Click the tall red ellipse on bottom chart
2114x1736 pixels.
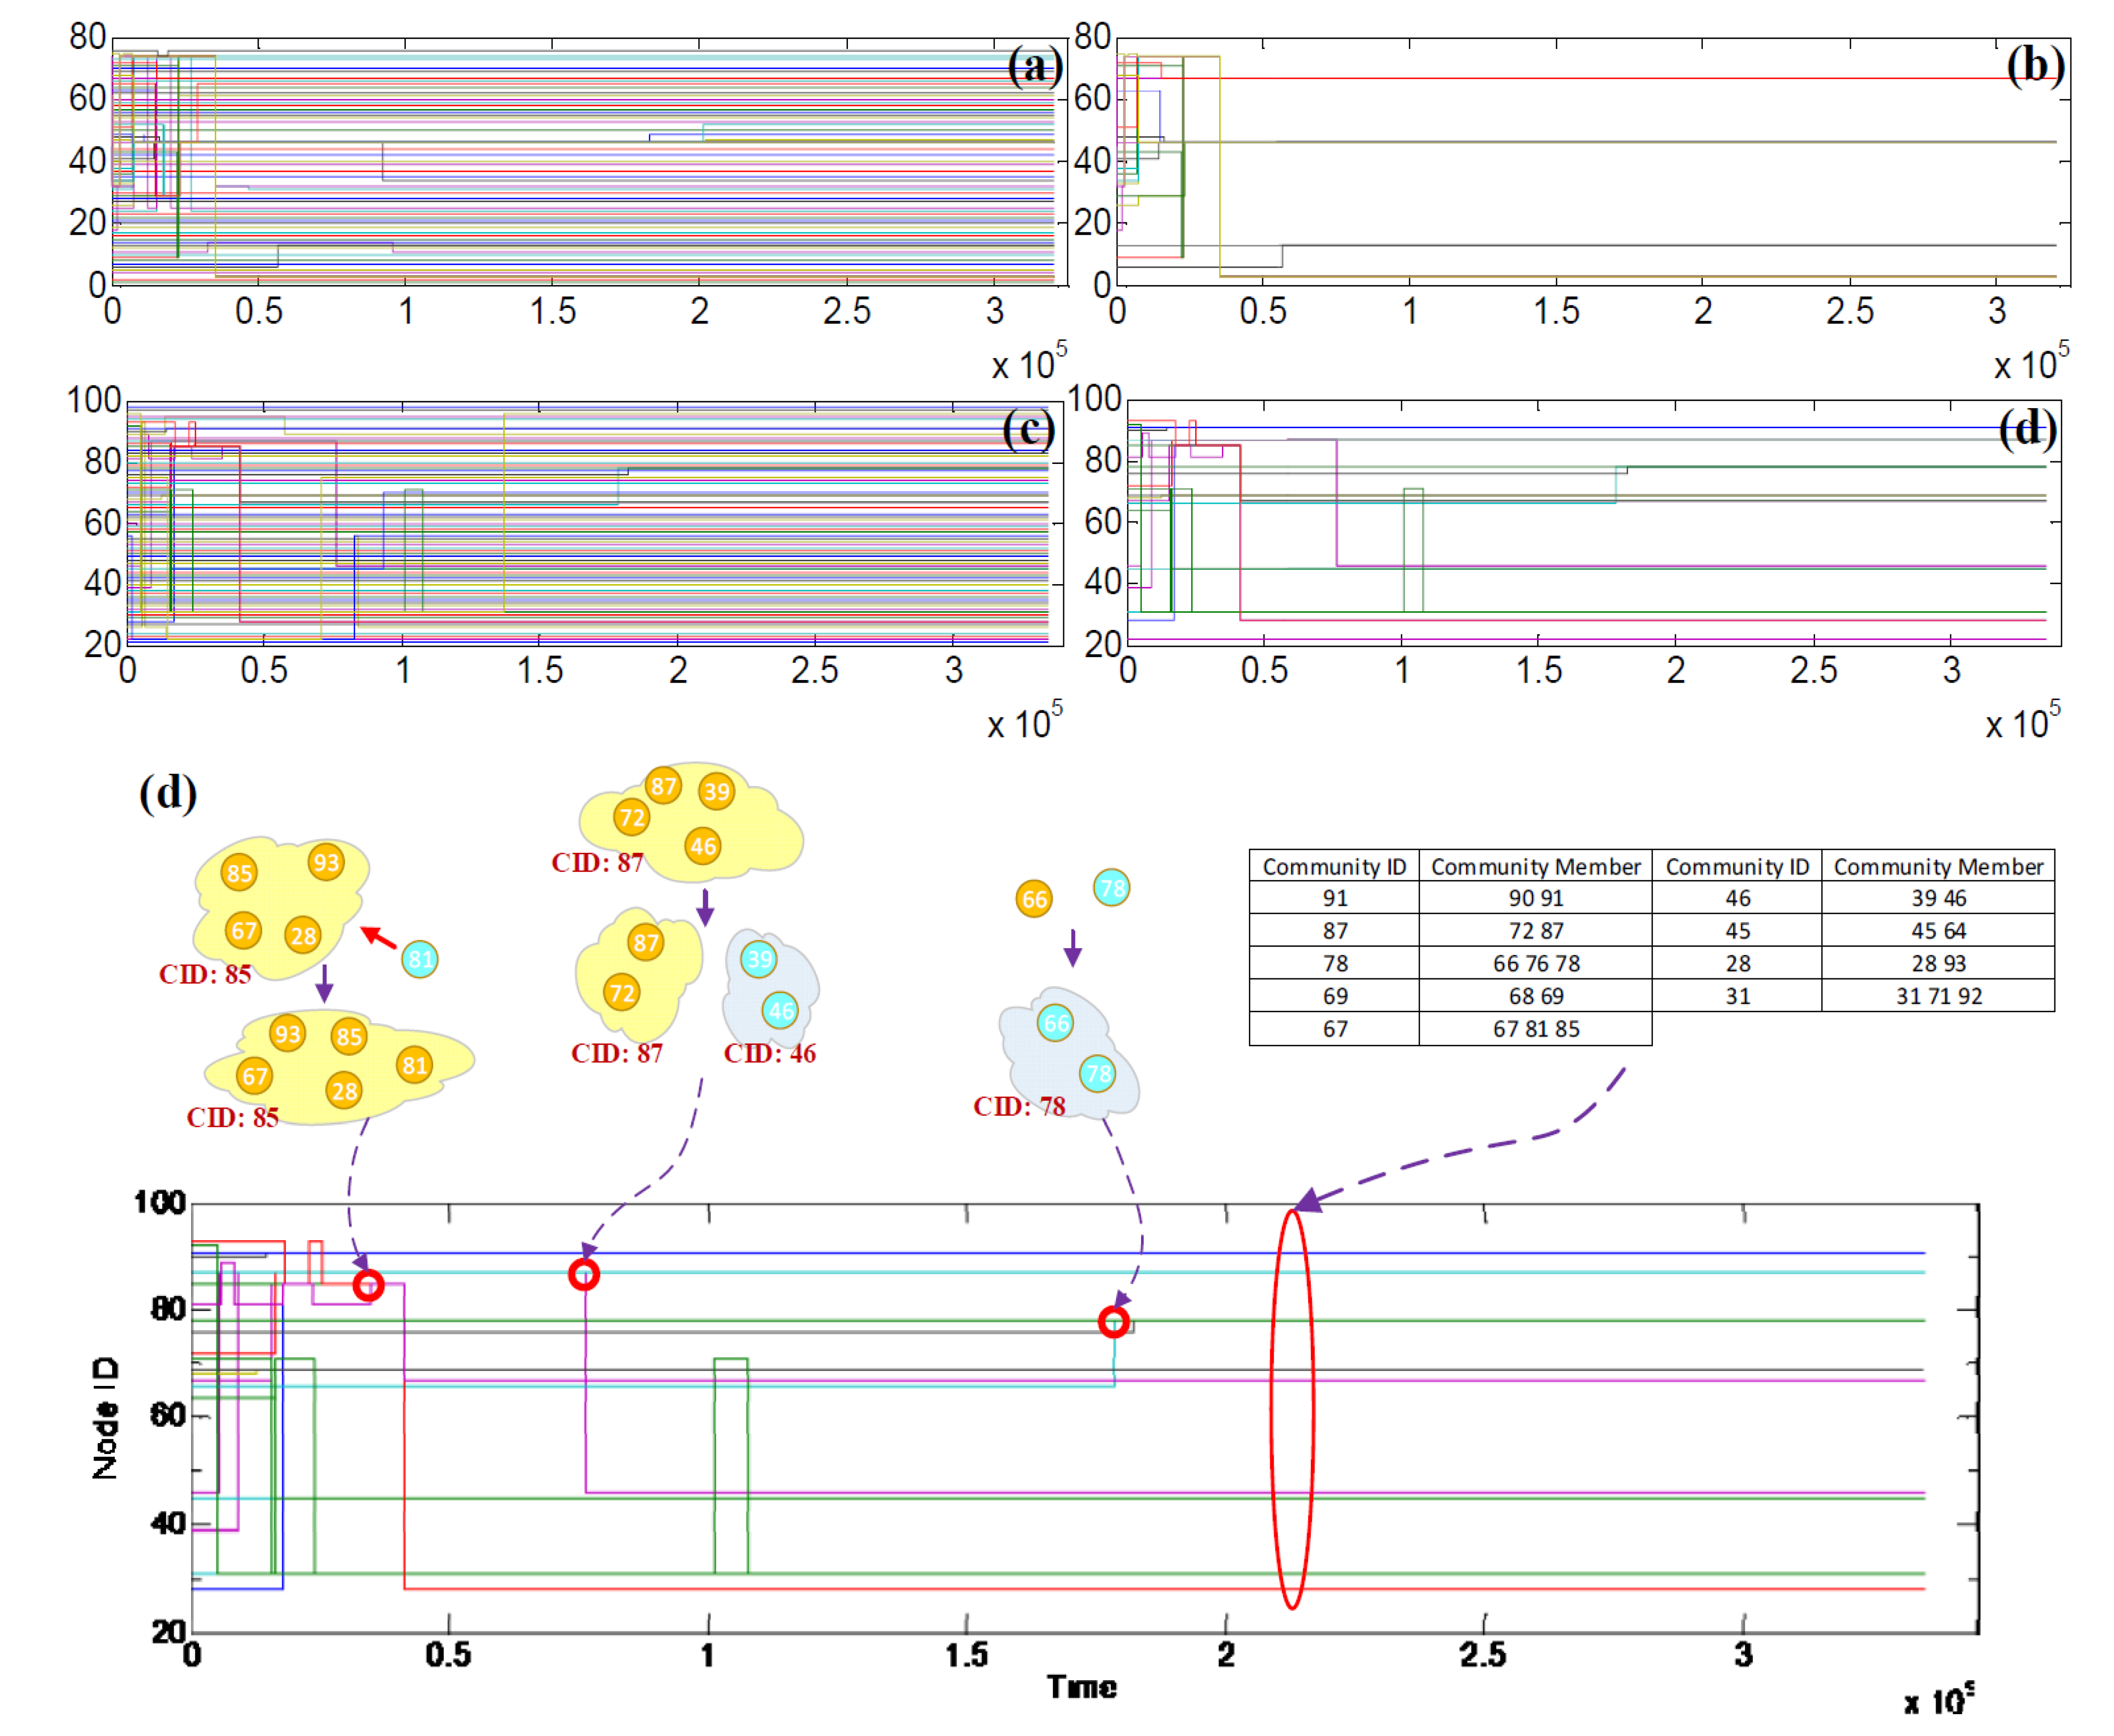click(x=1291, y=1410)
